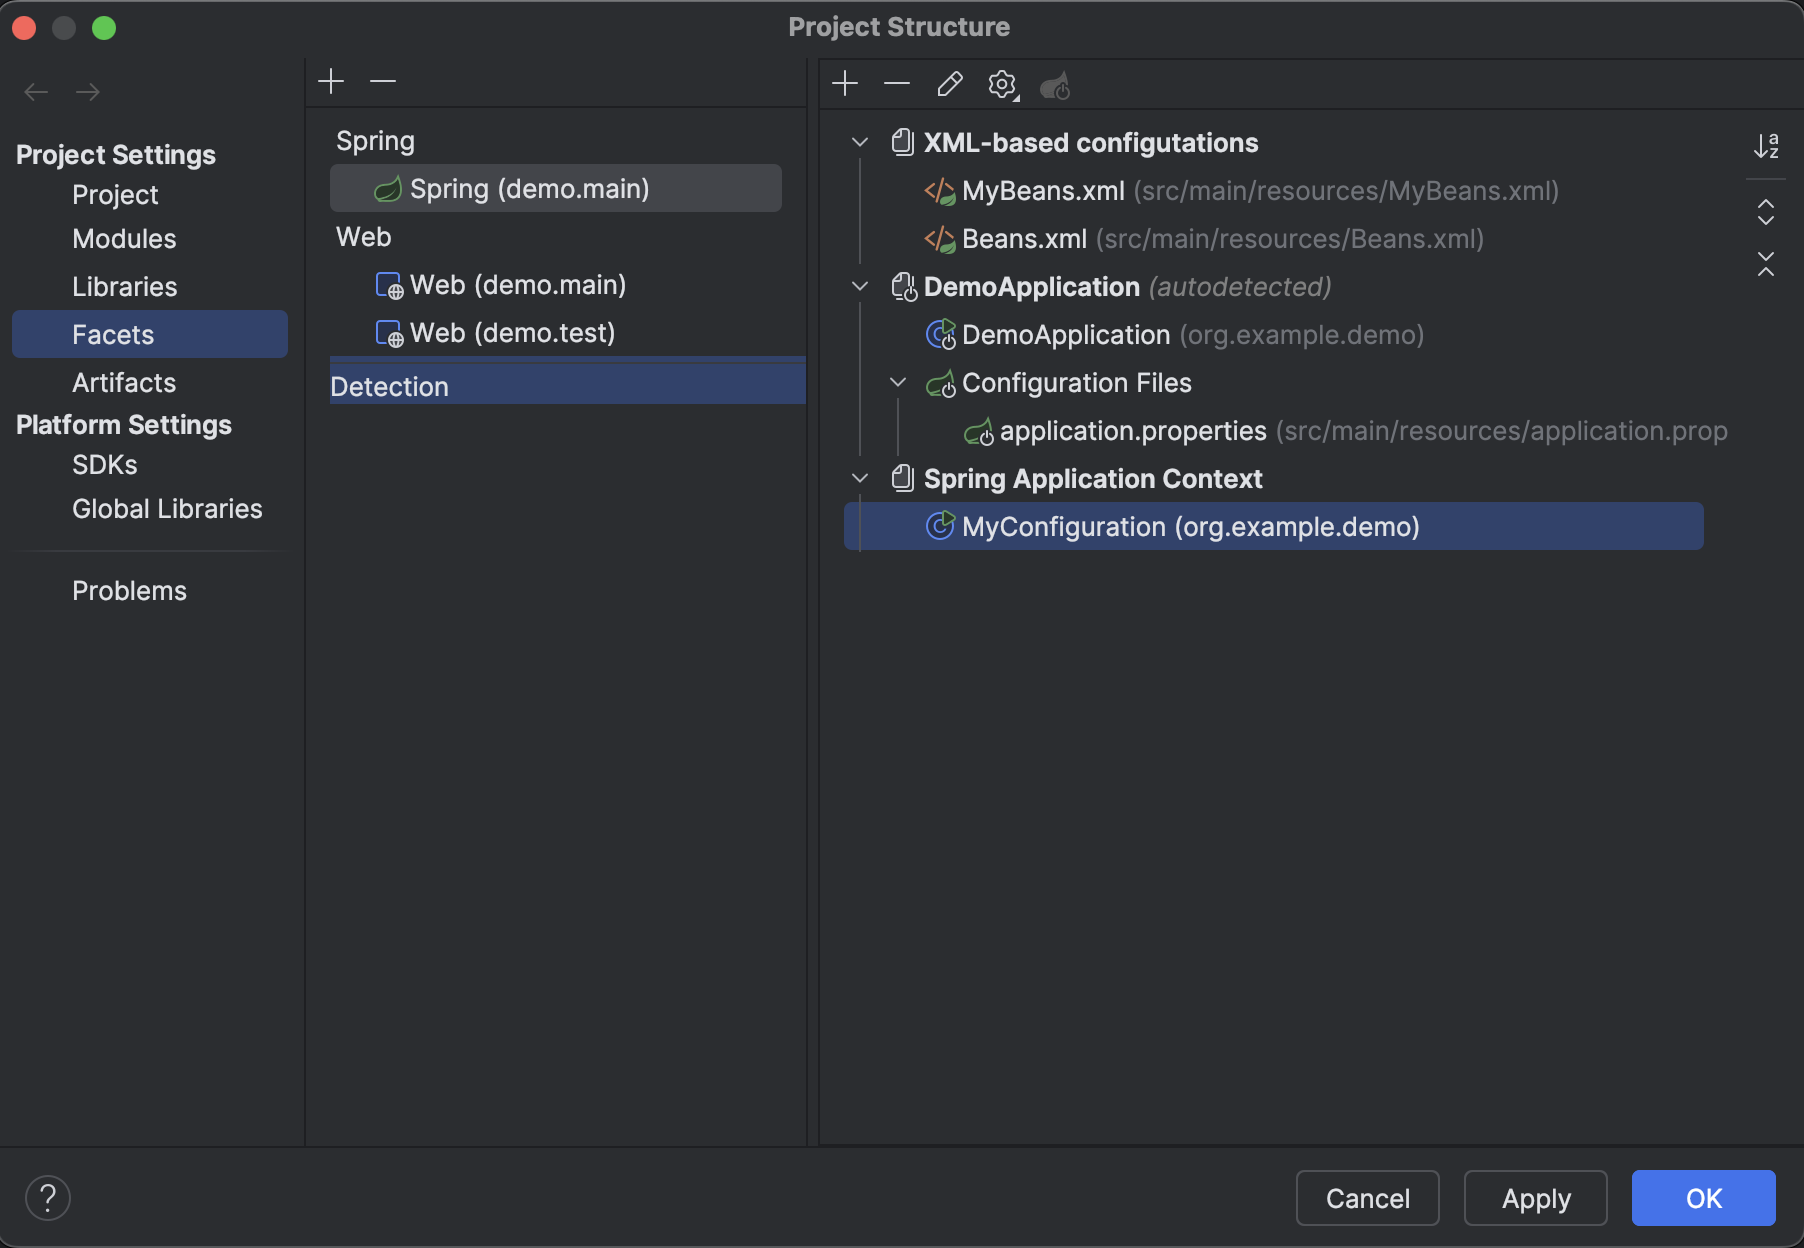Viewport: 1804px width, 1248px height.
Task: Click the Apply button
Action: (x=1535, y=1198)
